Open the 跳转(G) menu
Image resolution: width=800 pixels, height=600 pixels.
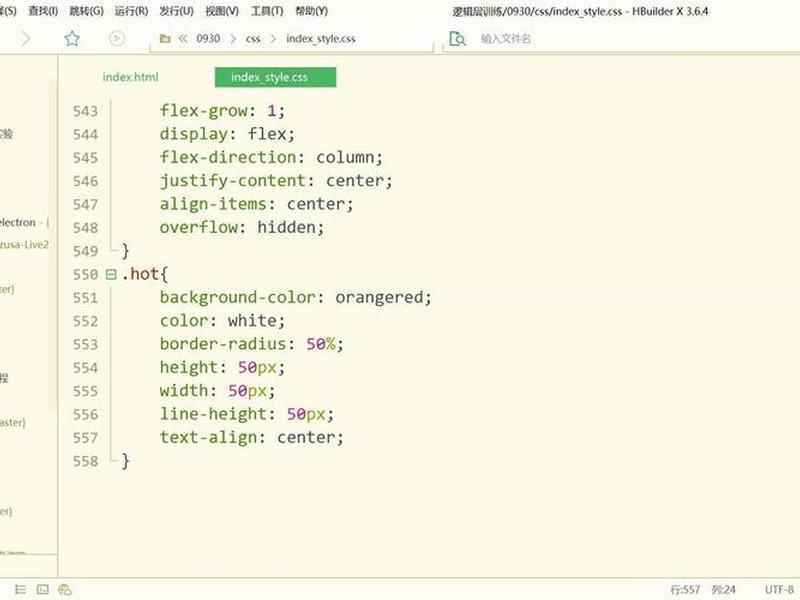[86, 11]
